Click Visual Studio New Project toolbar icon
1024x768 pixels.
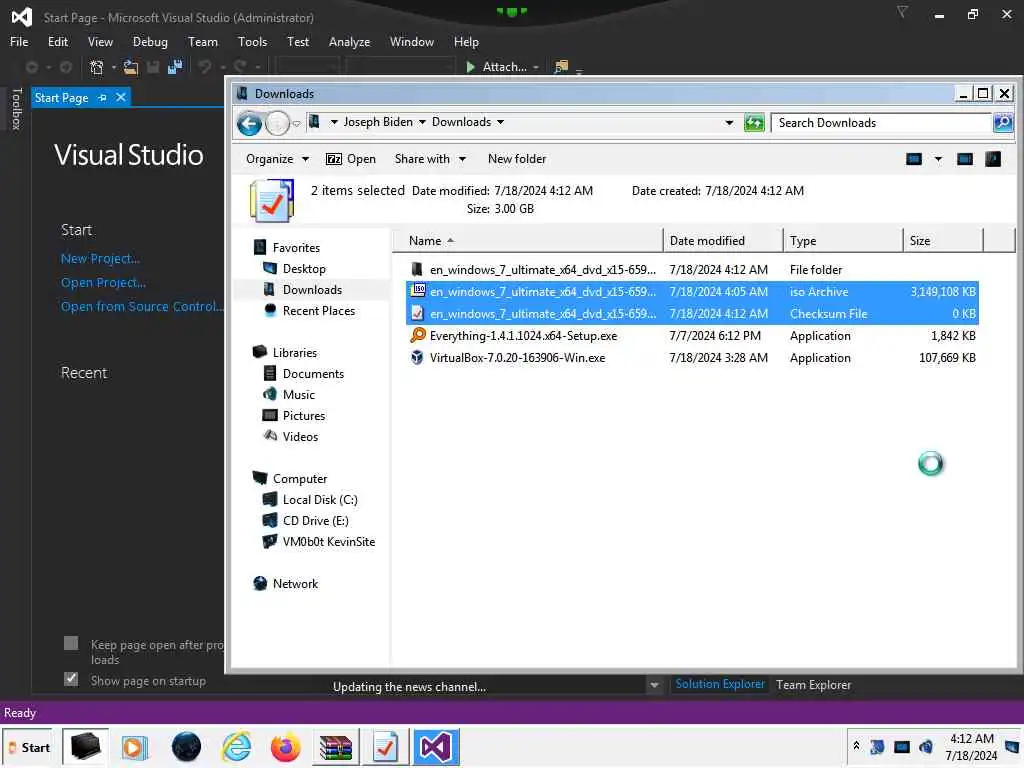click(97, 67)
